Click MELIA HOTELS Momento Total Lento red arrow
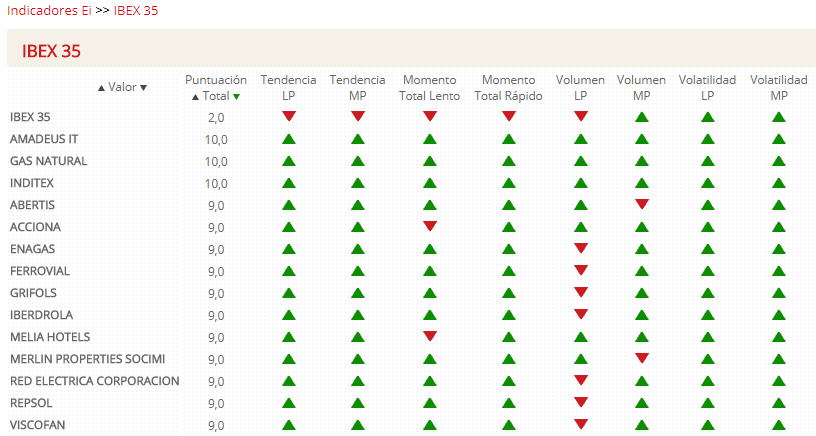This screenshot has width=816, height=436. pyautogui.click(x=430, y=336)
